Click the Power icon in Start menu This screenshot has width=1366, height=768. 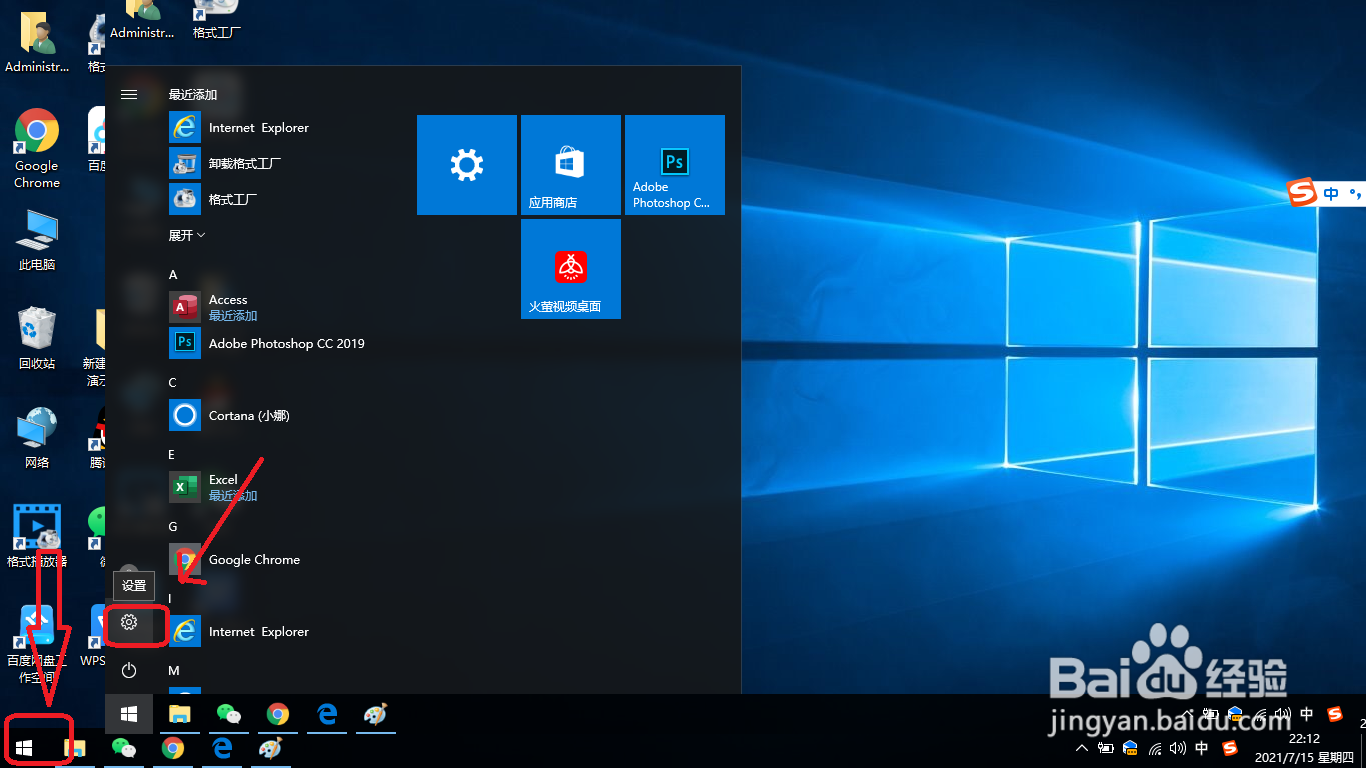129,670
